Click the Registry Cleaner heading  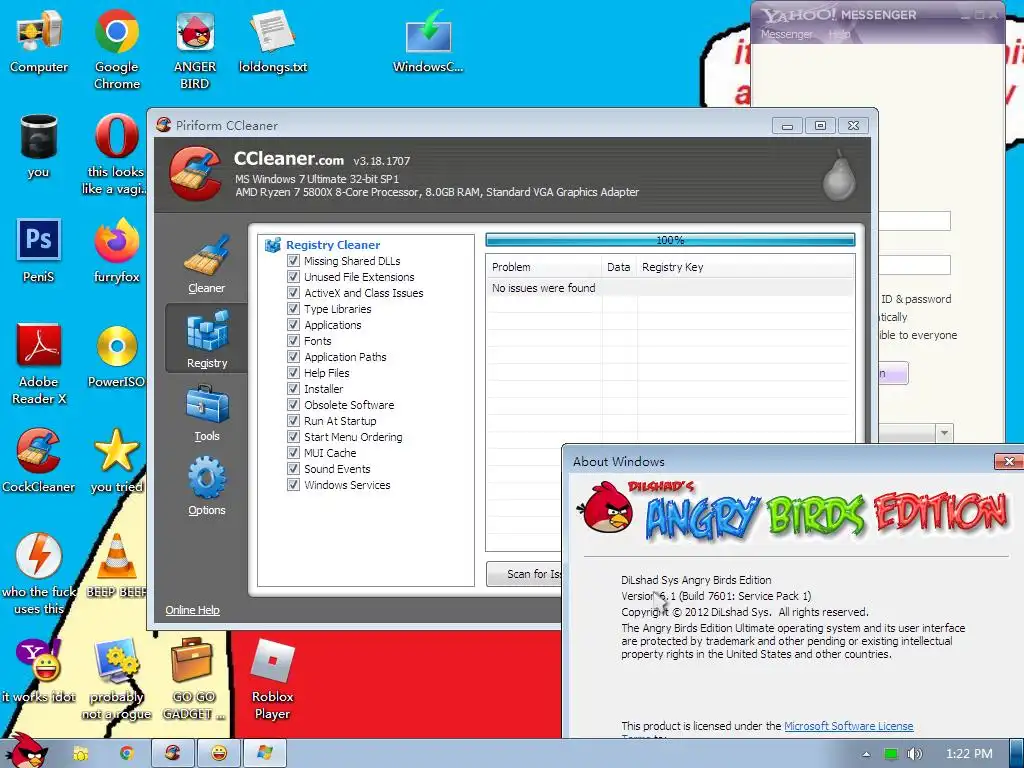[333, 245]
